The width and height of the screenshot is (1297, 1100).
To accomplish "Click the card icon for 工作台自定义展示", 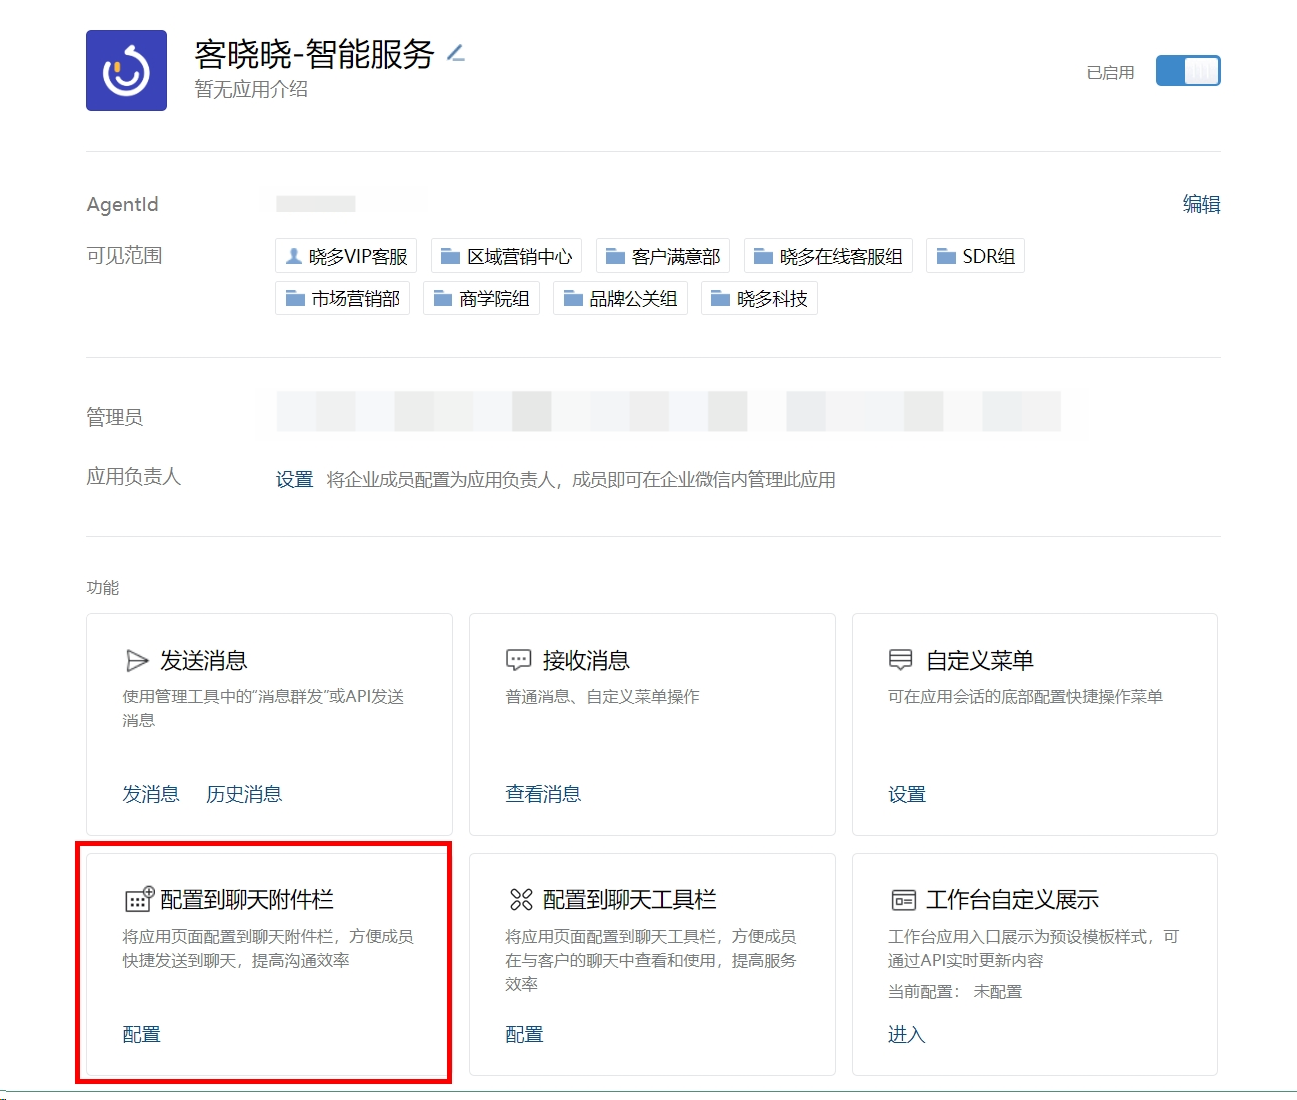I will tap(903, 900).
